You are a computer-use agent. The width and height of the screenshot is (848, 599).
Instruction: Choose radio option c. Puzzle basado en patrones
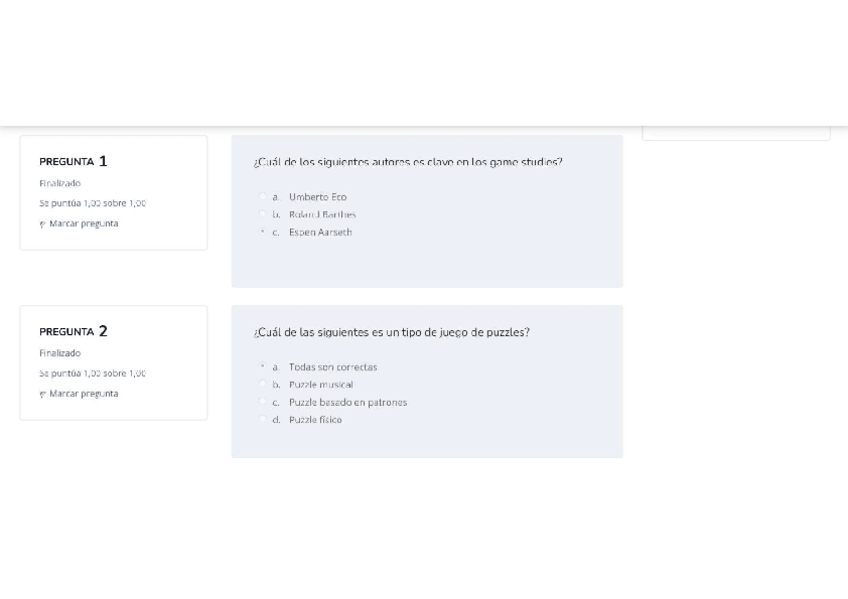(262, 401)
